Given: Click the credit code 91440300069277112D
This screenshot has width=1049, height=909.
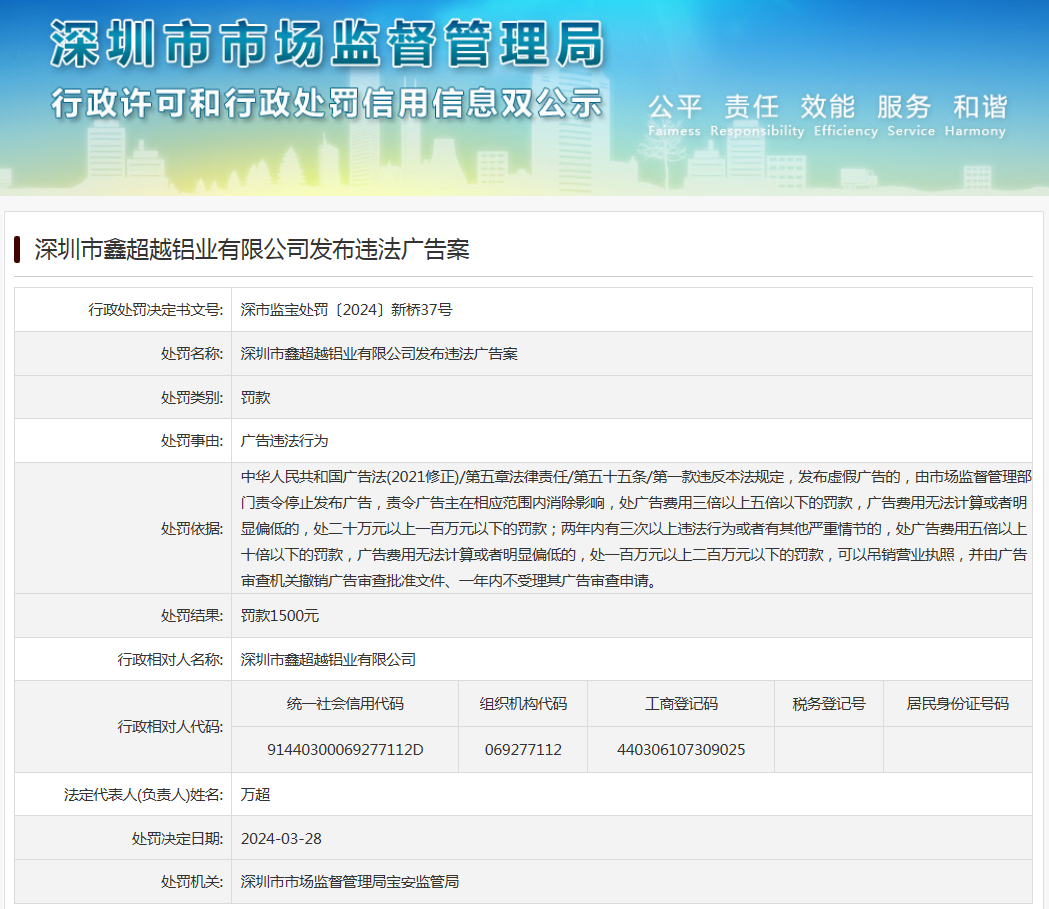Looking at the screenshot, I should pyautogui.click(x=345, y=750).
